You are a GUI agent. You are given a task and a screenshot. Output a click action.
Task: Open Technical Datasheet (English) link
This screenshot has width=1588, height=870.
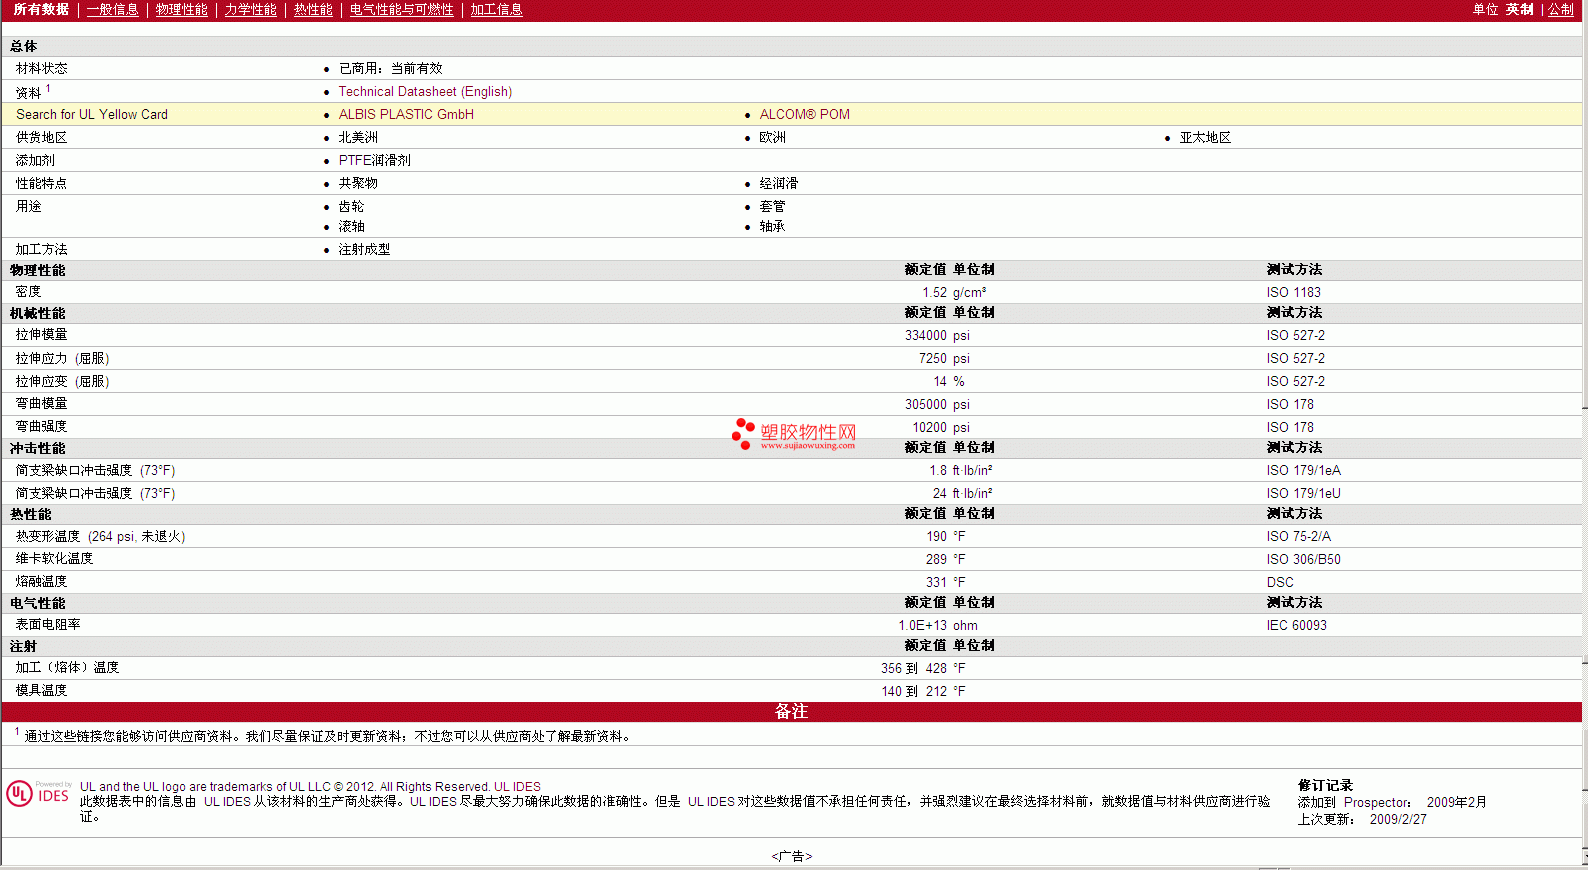click(x=425, y=91)
